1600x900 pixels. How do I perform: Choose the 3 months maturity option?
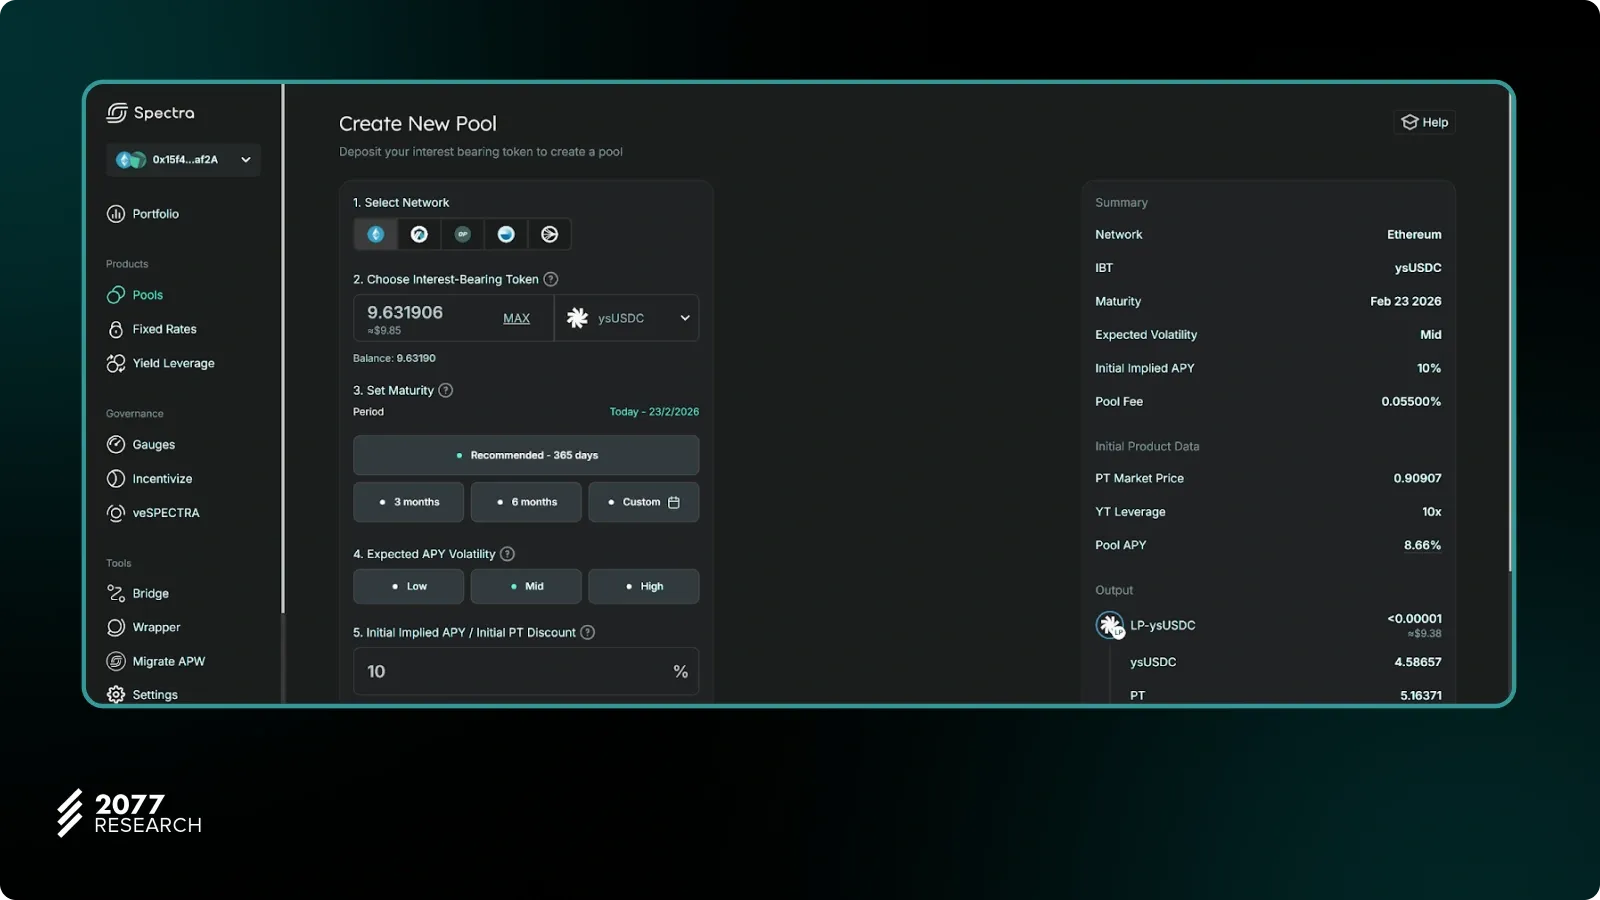click(408, 502)
